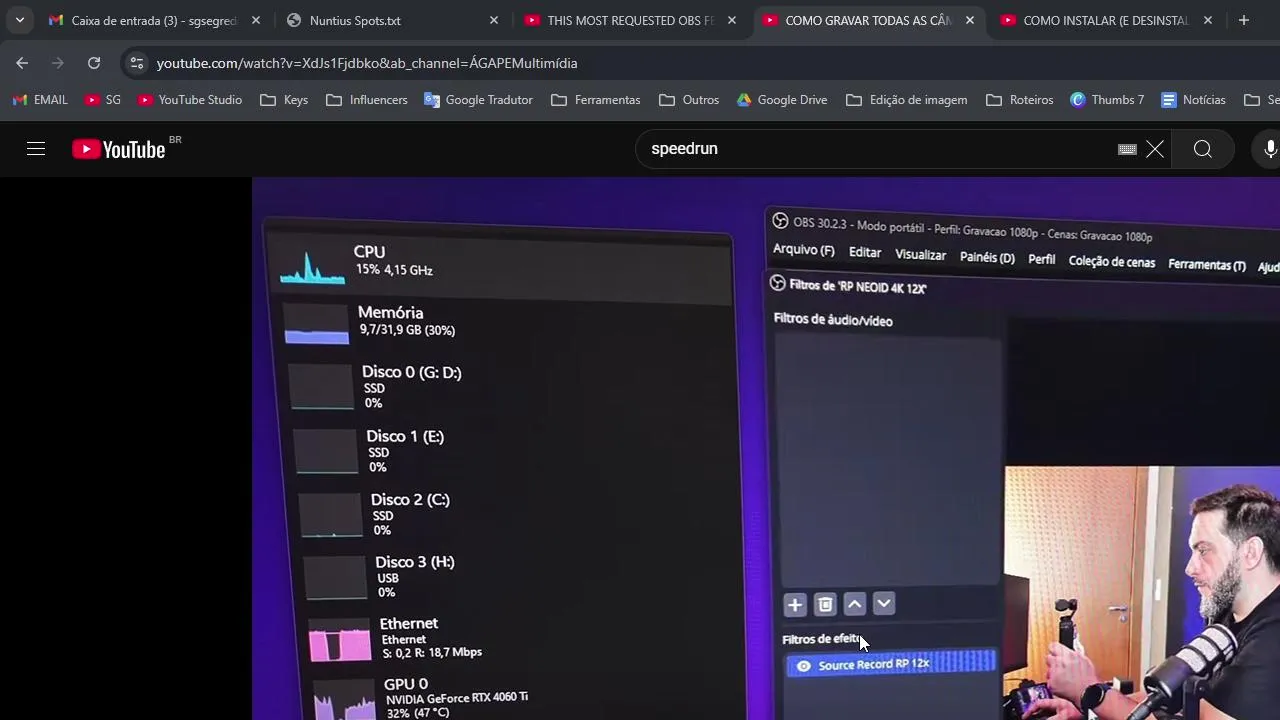Click the CPU usage graph thumbnail
The image size is (1280, 720).
point(312,266)
